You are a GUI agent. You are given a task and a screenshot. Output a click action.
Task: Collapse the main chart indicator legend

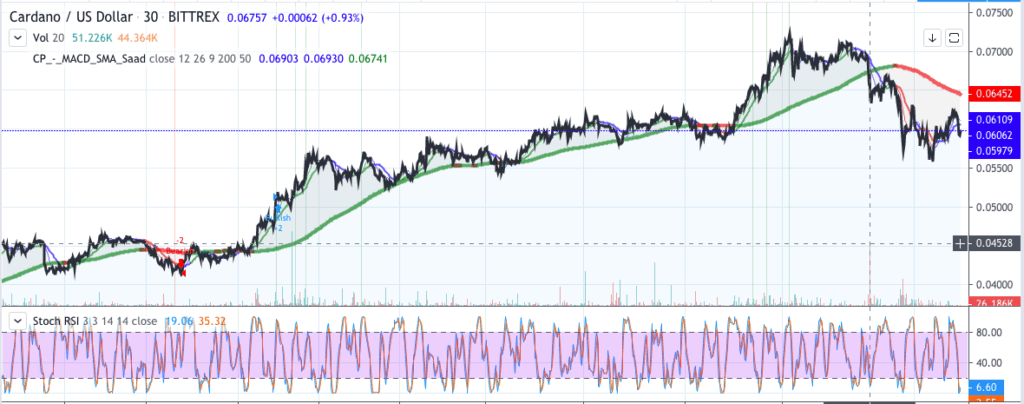click(16, 39)
